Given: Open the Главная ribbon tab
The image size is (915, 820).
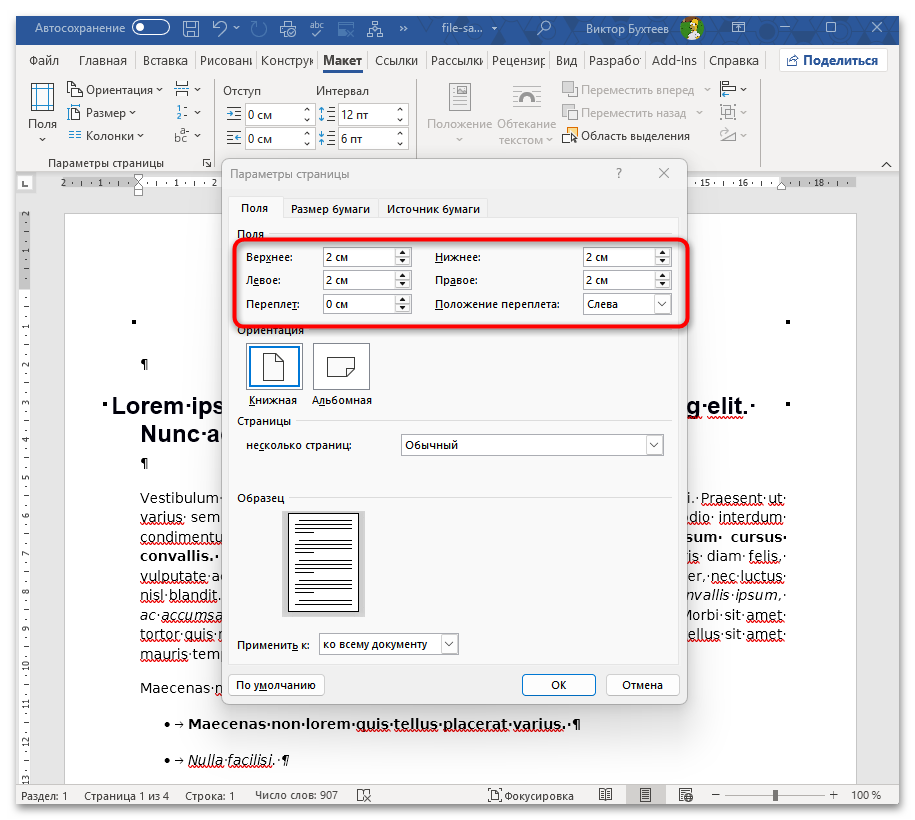Looking at the screenshot, I should [103, 61].
